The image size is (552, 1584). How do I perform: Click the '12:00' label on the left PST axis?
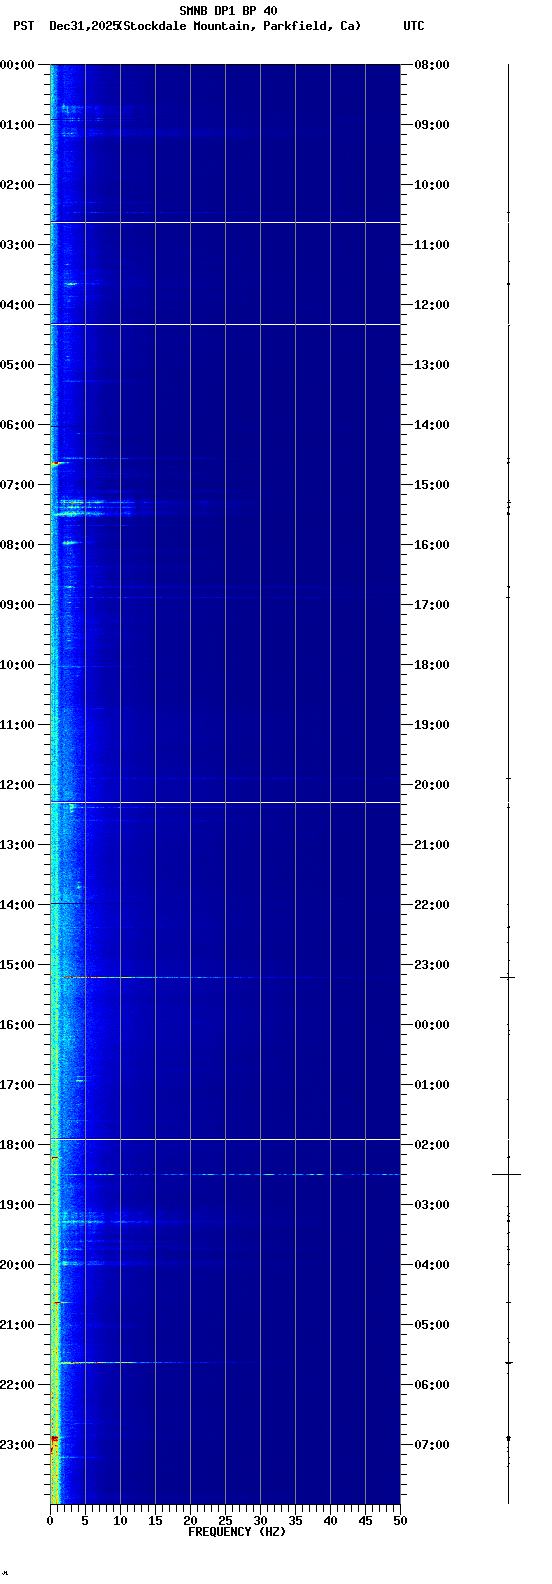click(x=18, y=785)
